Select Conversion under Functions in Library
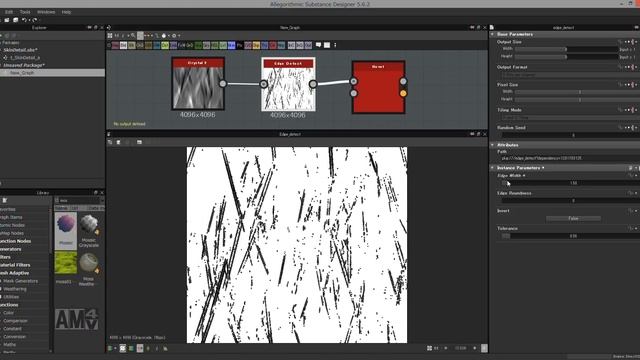This screenshot has width=640, height=360. [14, 337]
